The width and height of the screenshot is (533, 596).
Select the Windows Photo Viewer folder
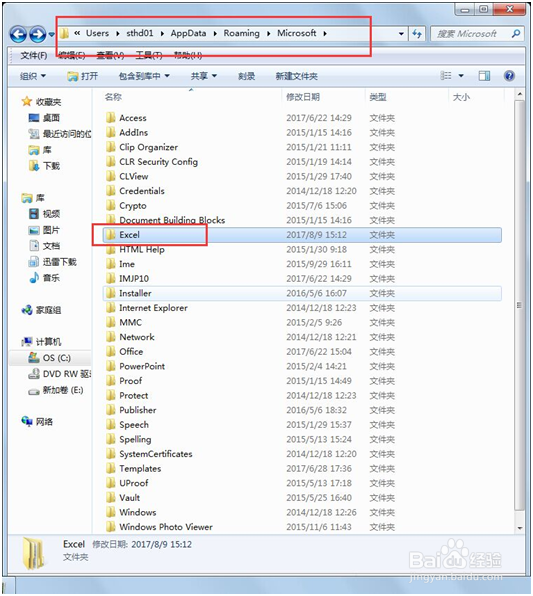tap(166, 527)
